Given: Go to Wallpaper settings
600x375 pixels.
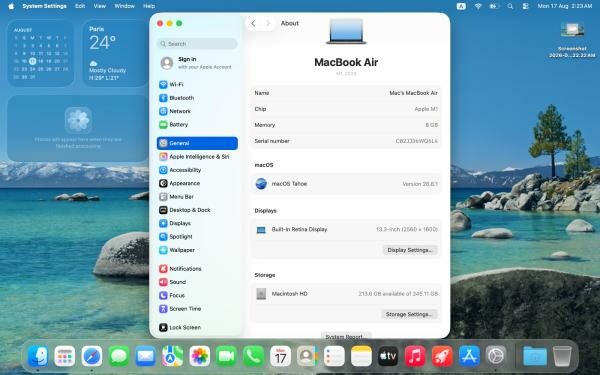Looking at the screenshot, I should [x=197, y=250].
